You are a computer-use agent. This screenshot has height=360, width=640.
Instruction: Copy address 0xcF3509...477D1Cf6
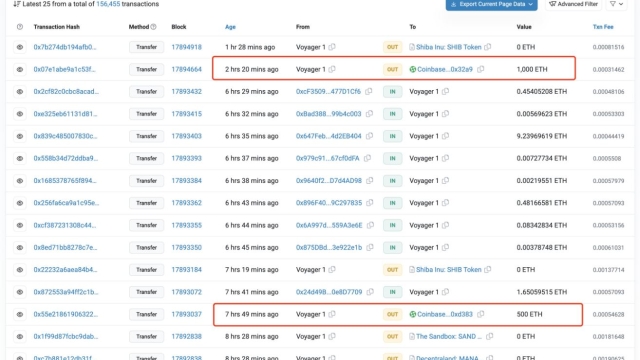click(x=369, y=91)
